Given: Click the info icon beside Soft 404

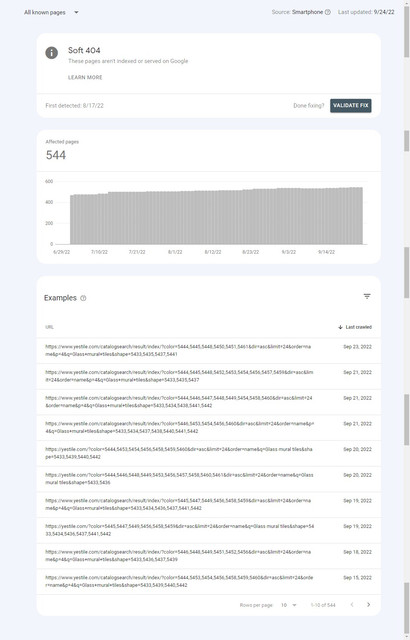Looking at the screenshot, I should 51,53.
